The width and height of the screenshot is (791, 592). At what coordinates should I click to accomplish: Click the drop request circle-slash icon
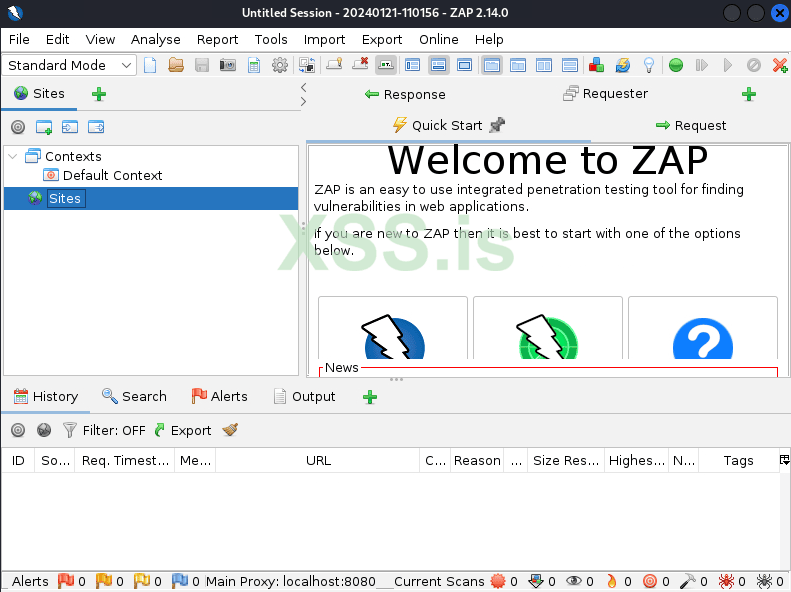(x=754, y=65)
